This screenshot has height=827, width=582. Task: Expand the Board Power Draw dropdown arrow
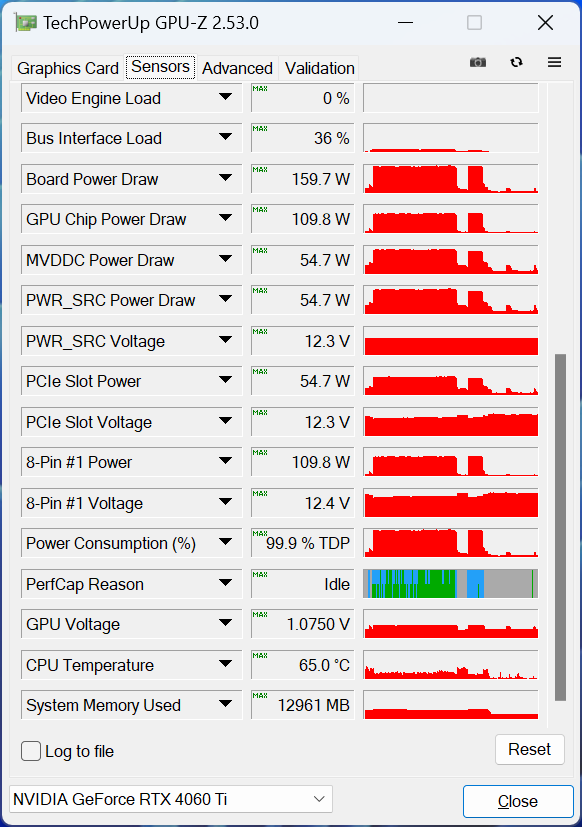(225, 178)
